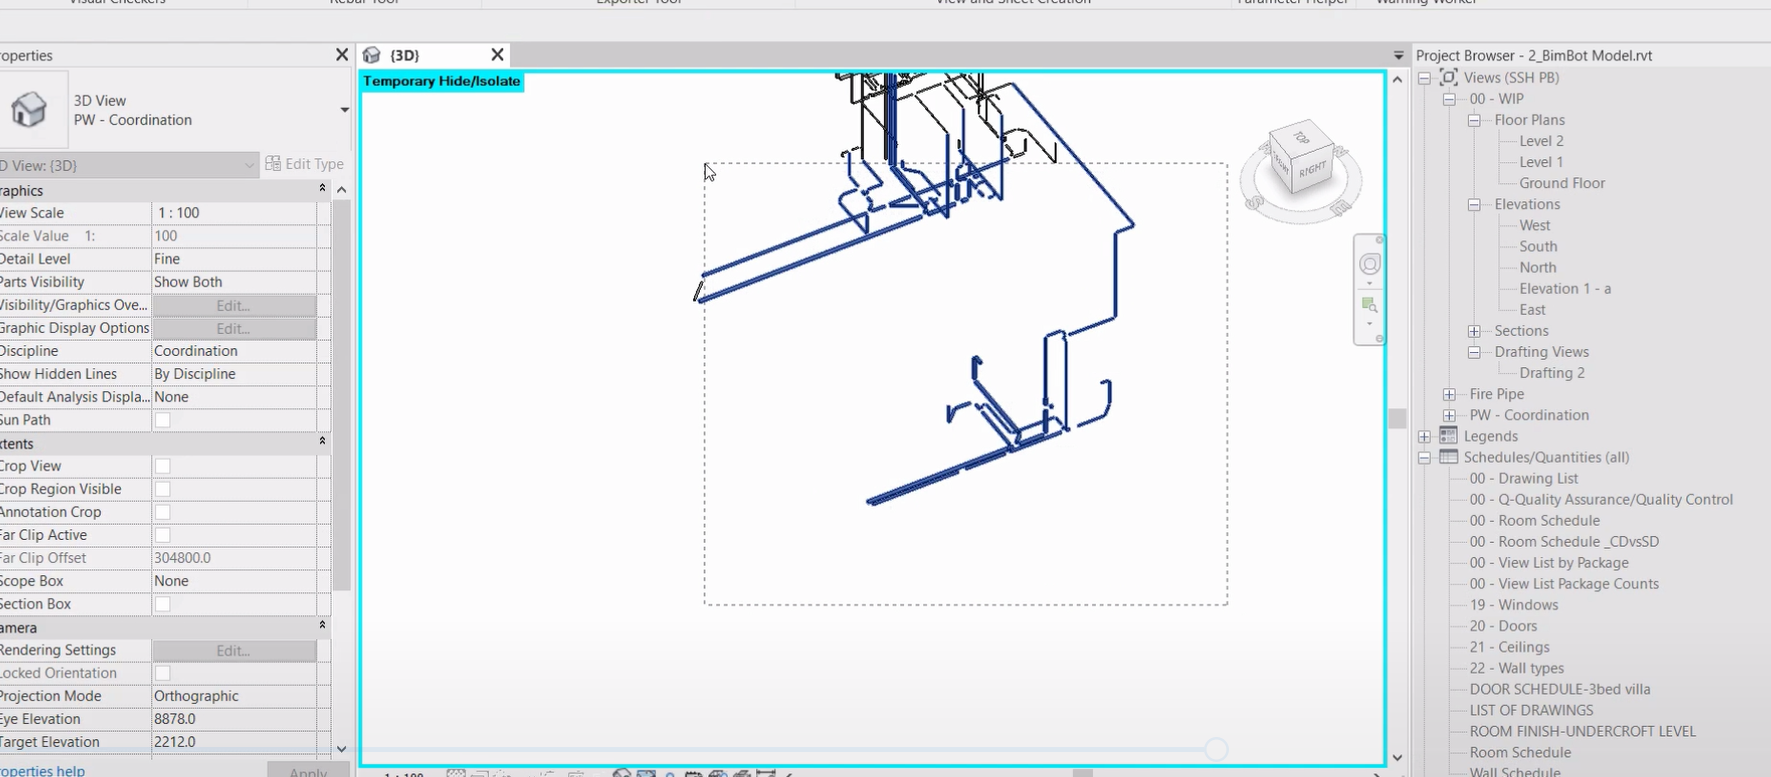Open Graphic Display Options Edit button
Viewport: 1771px width, 777px height.
click(234, 328)
